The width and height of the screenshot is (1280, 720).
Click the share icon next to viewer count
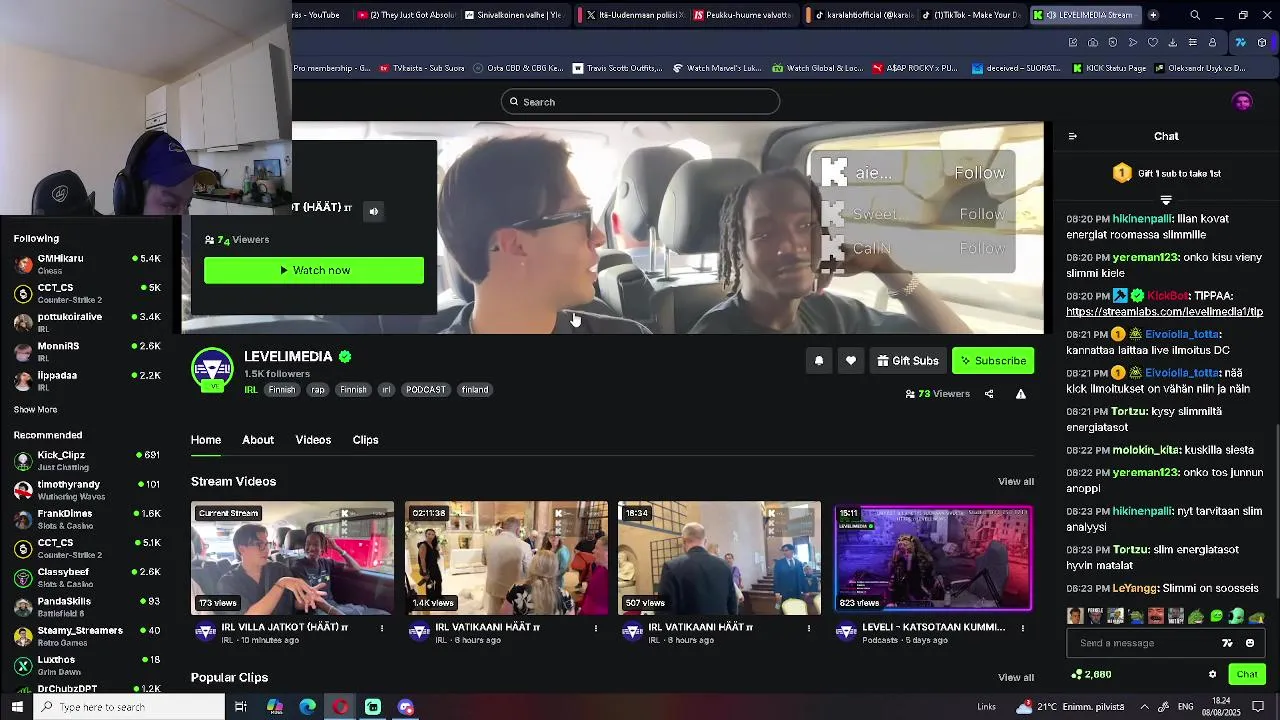click(989, 394)
